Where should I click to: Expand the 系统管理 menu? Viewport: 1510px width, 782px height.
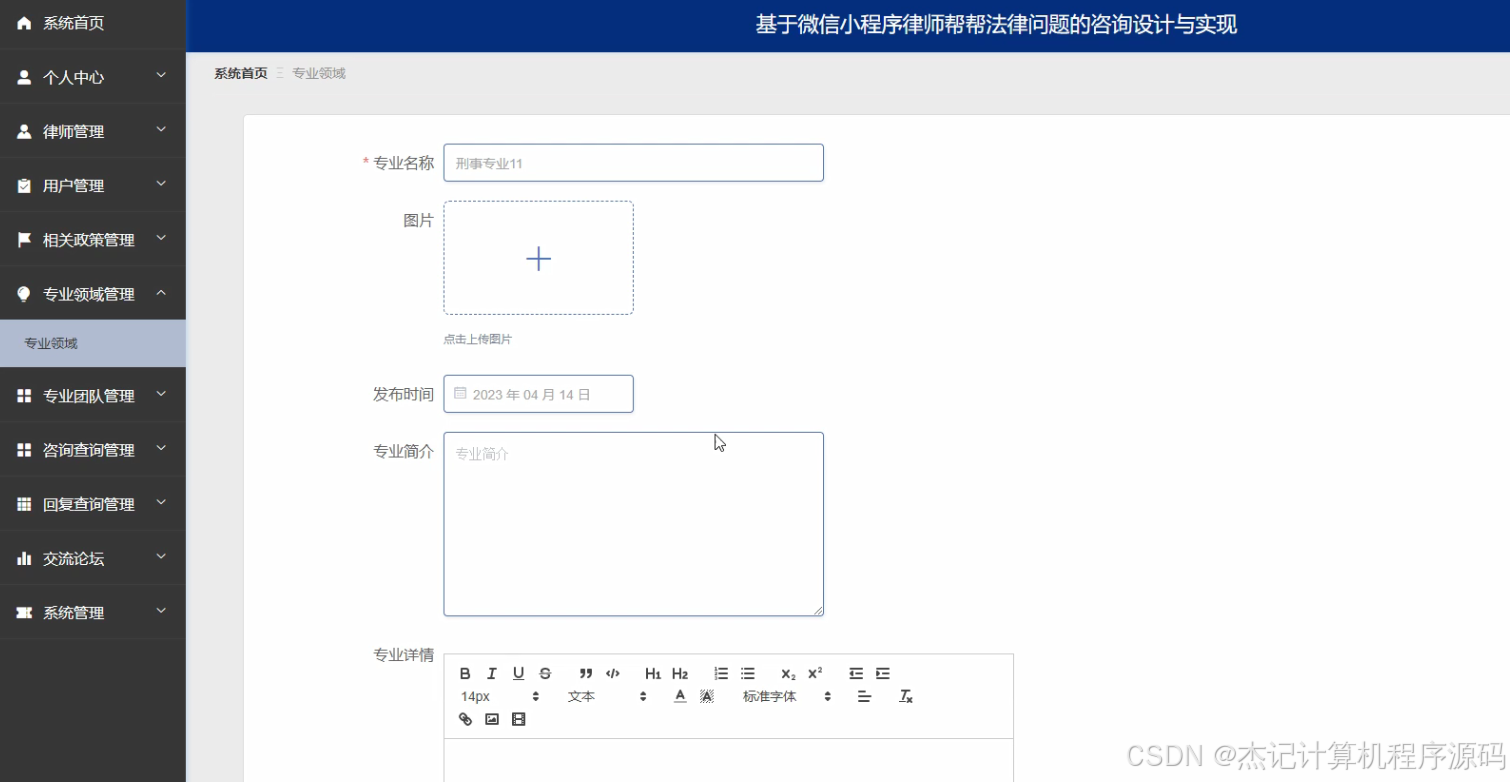click(x=93, y=612)
